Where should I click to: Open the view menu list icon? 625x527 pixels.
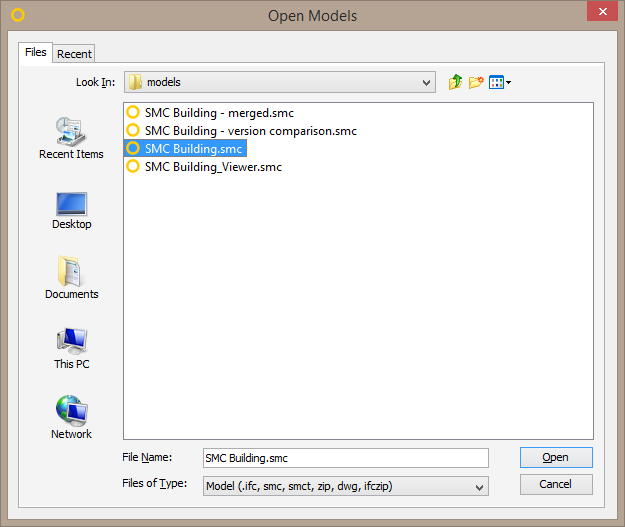(500, 83)
